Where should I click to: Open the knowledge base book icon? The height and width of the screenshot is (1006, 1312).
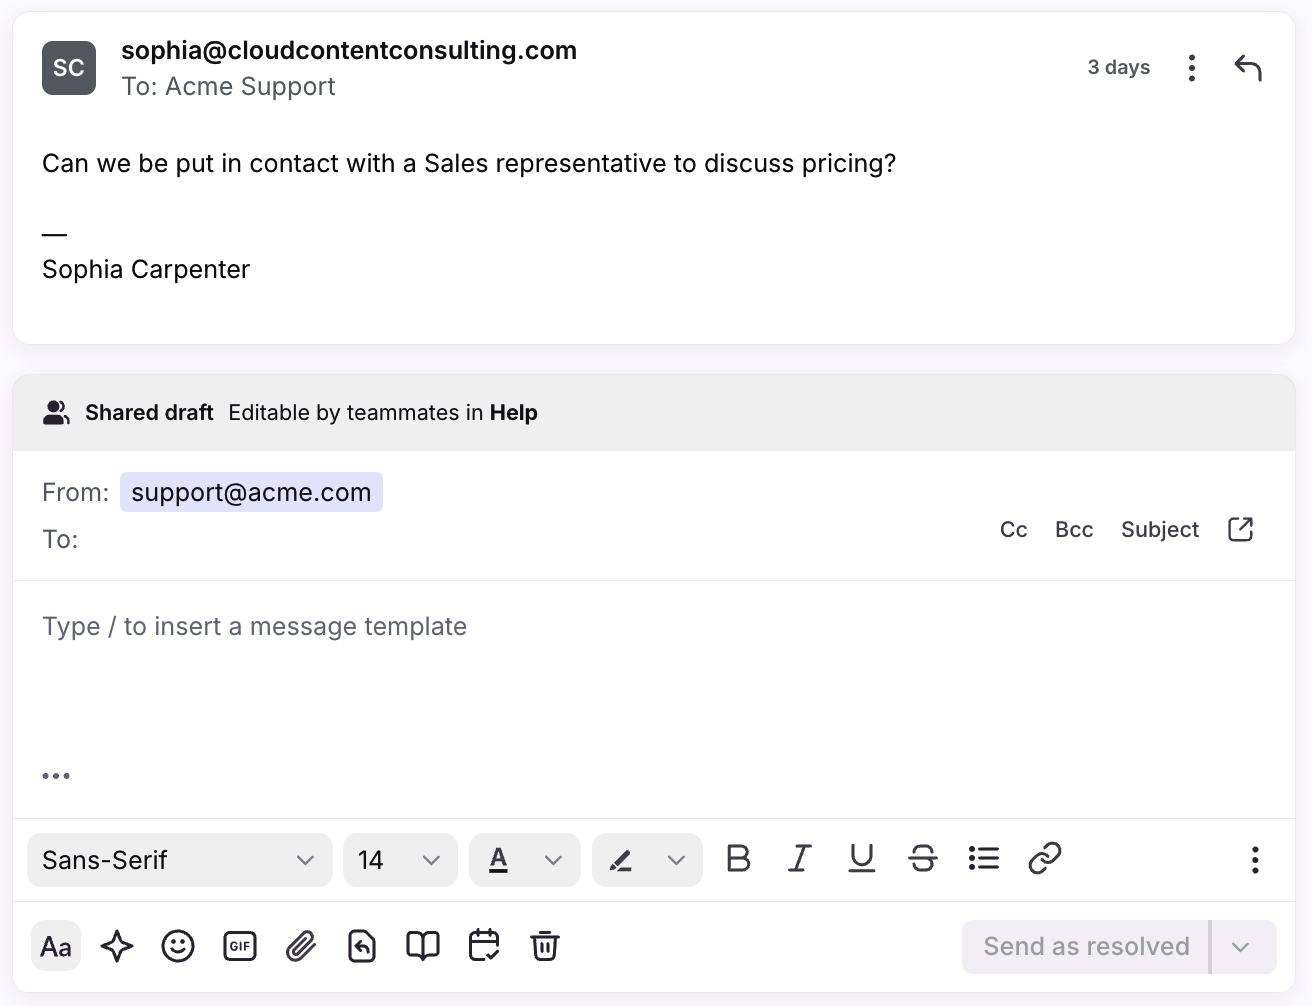click(423, 946)
